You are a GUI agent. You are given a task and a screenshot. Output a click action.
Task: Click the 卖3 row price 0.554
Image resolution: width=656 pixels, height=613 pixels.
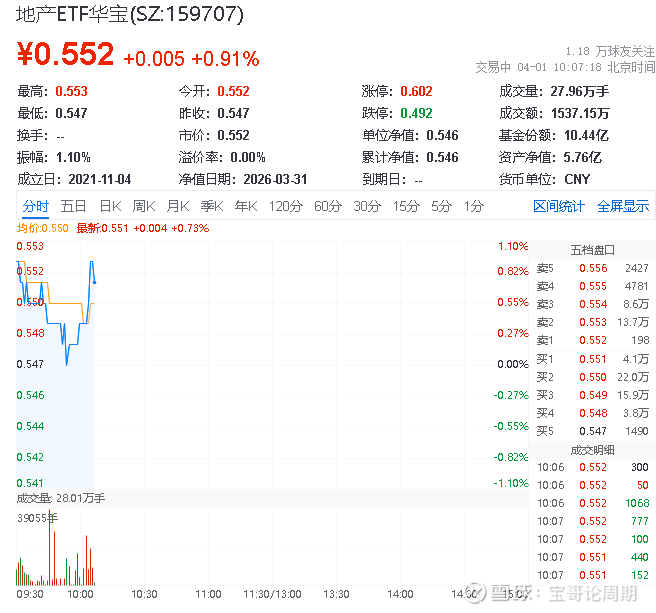coord(593,304)
